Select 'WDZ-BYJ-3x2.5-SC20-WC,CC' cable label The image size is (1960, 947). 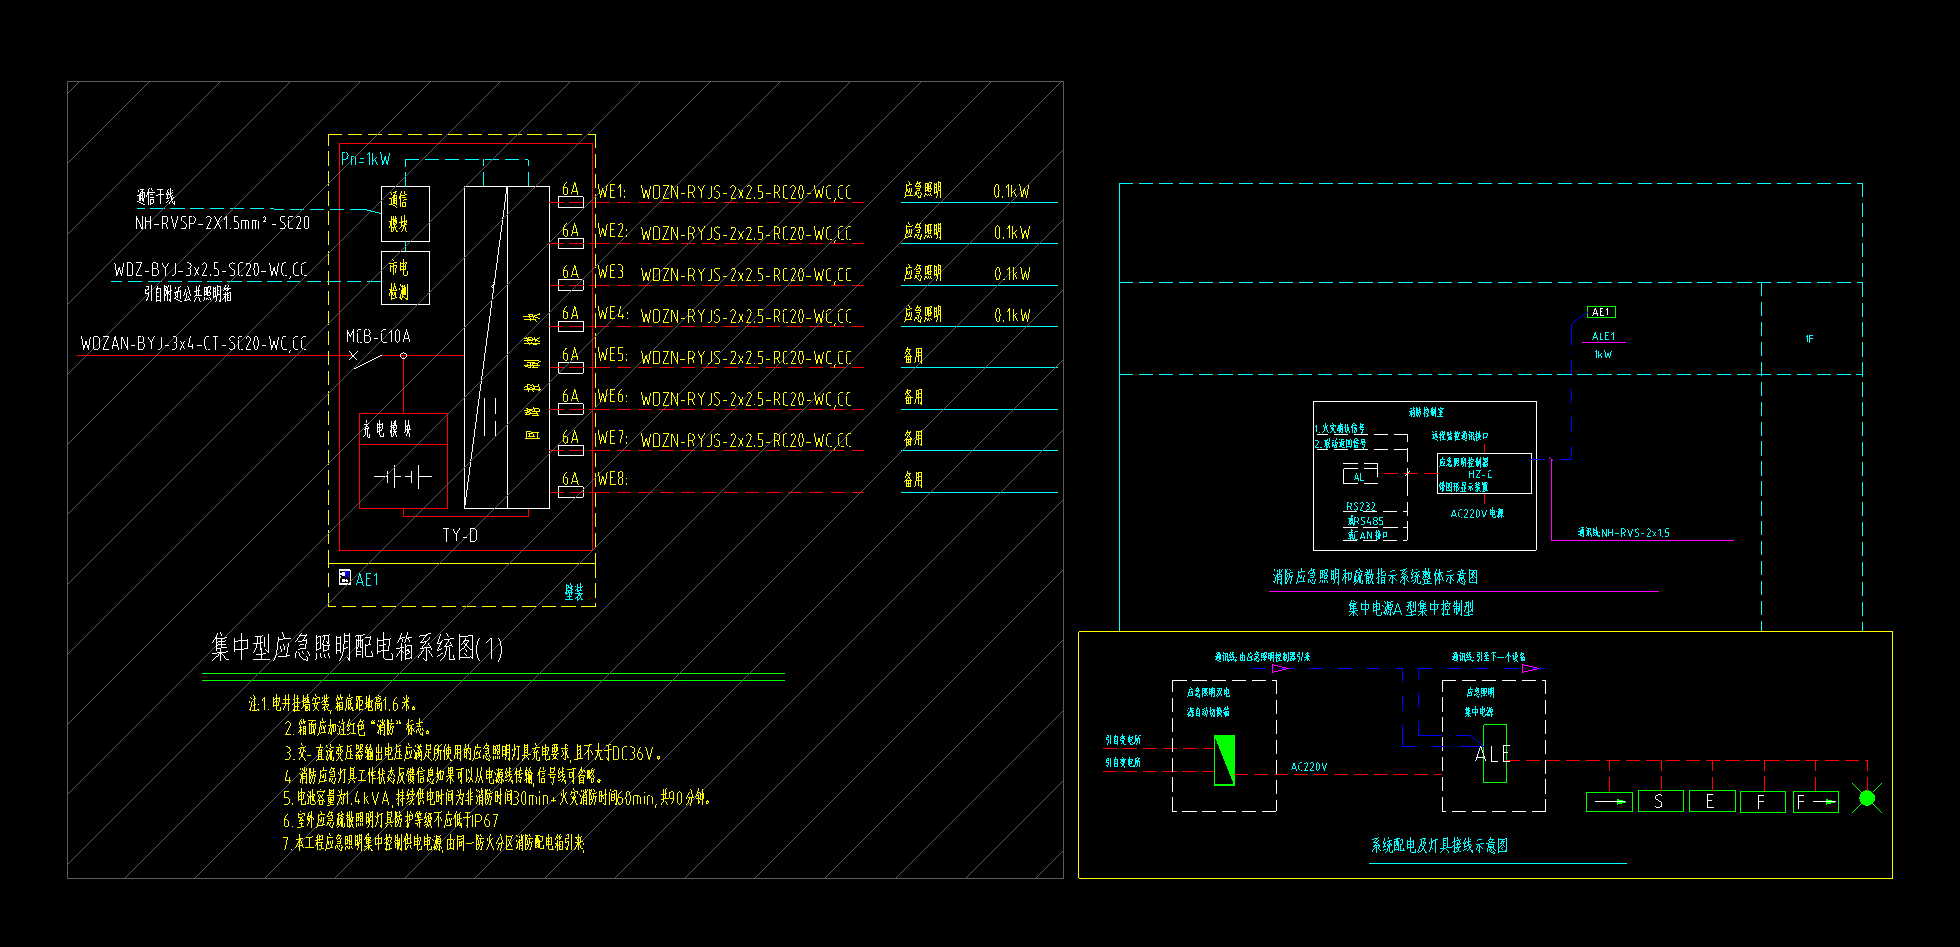211,270
